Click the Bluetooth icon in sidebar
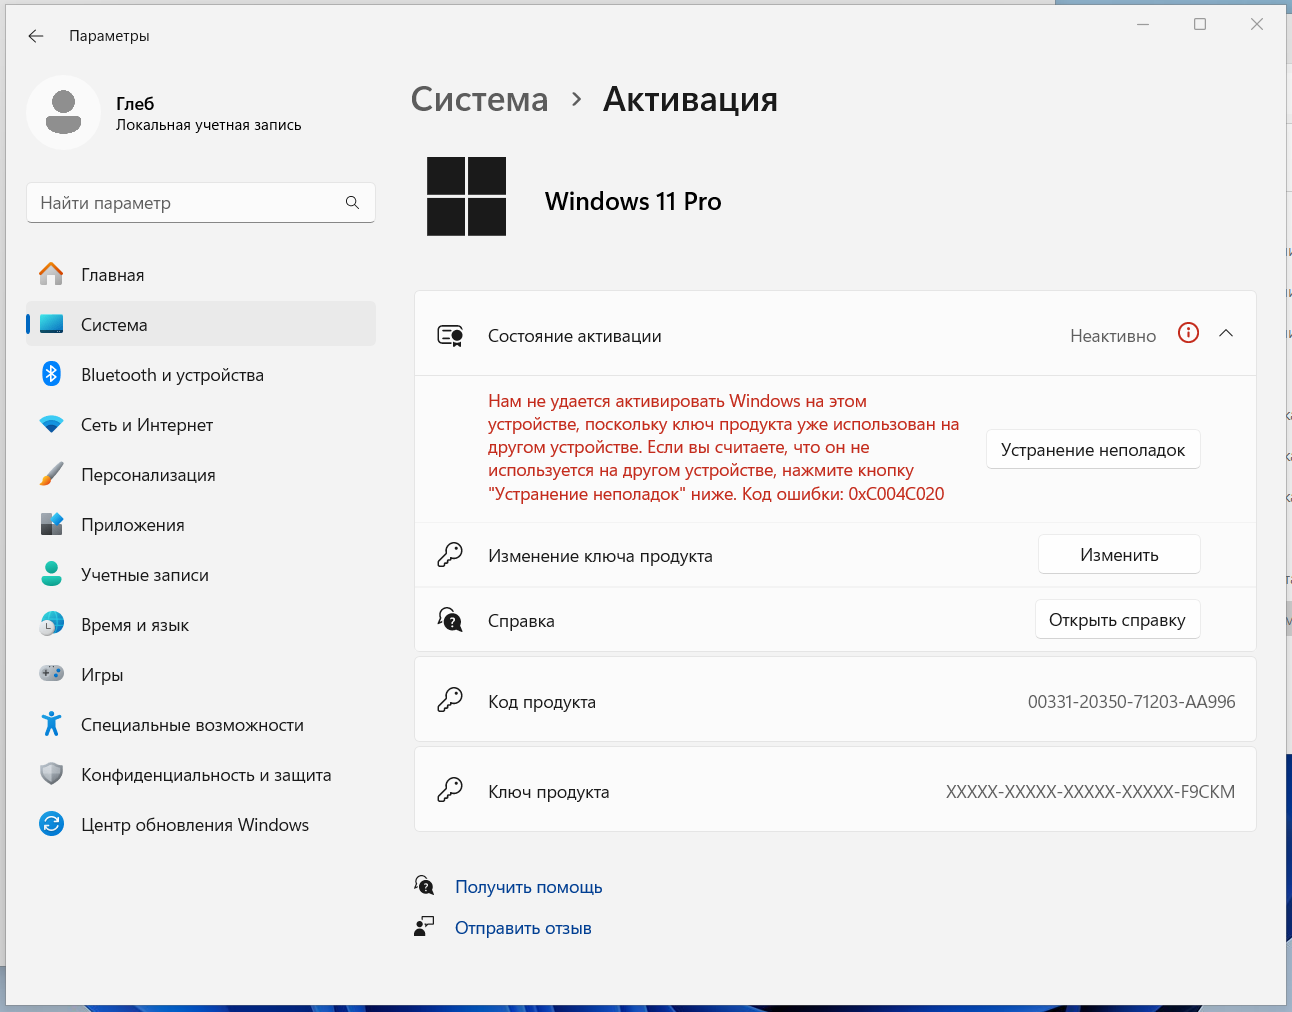 click(51, 374)
